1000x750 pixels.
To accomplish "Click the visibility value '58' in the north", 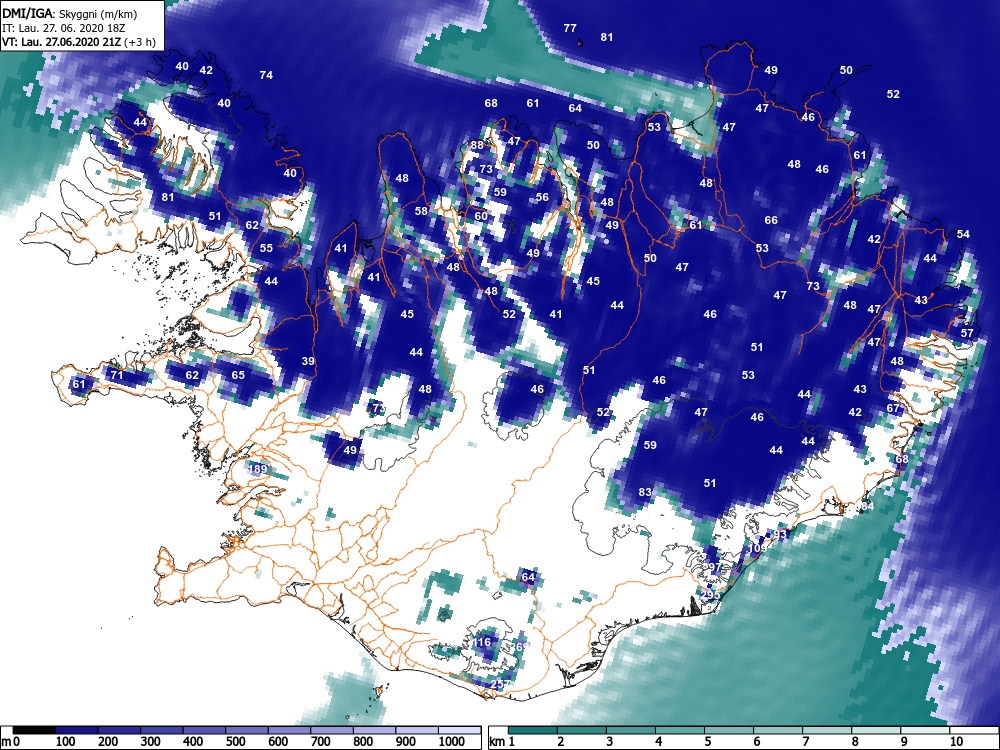I will coord(421,211).
